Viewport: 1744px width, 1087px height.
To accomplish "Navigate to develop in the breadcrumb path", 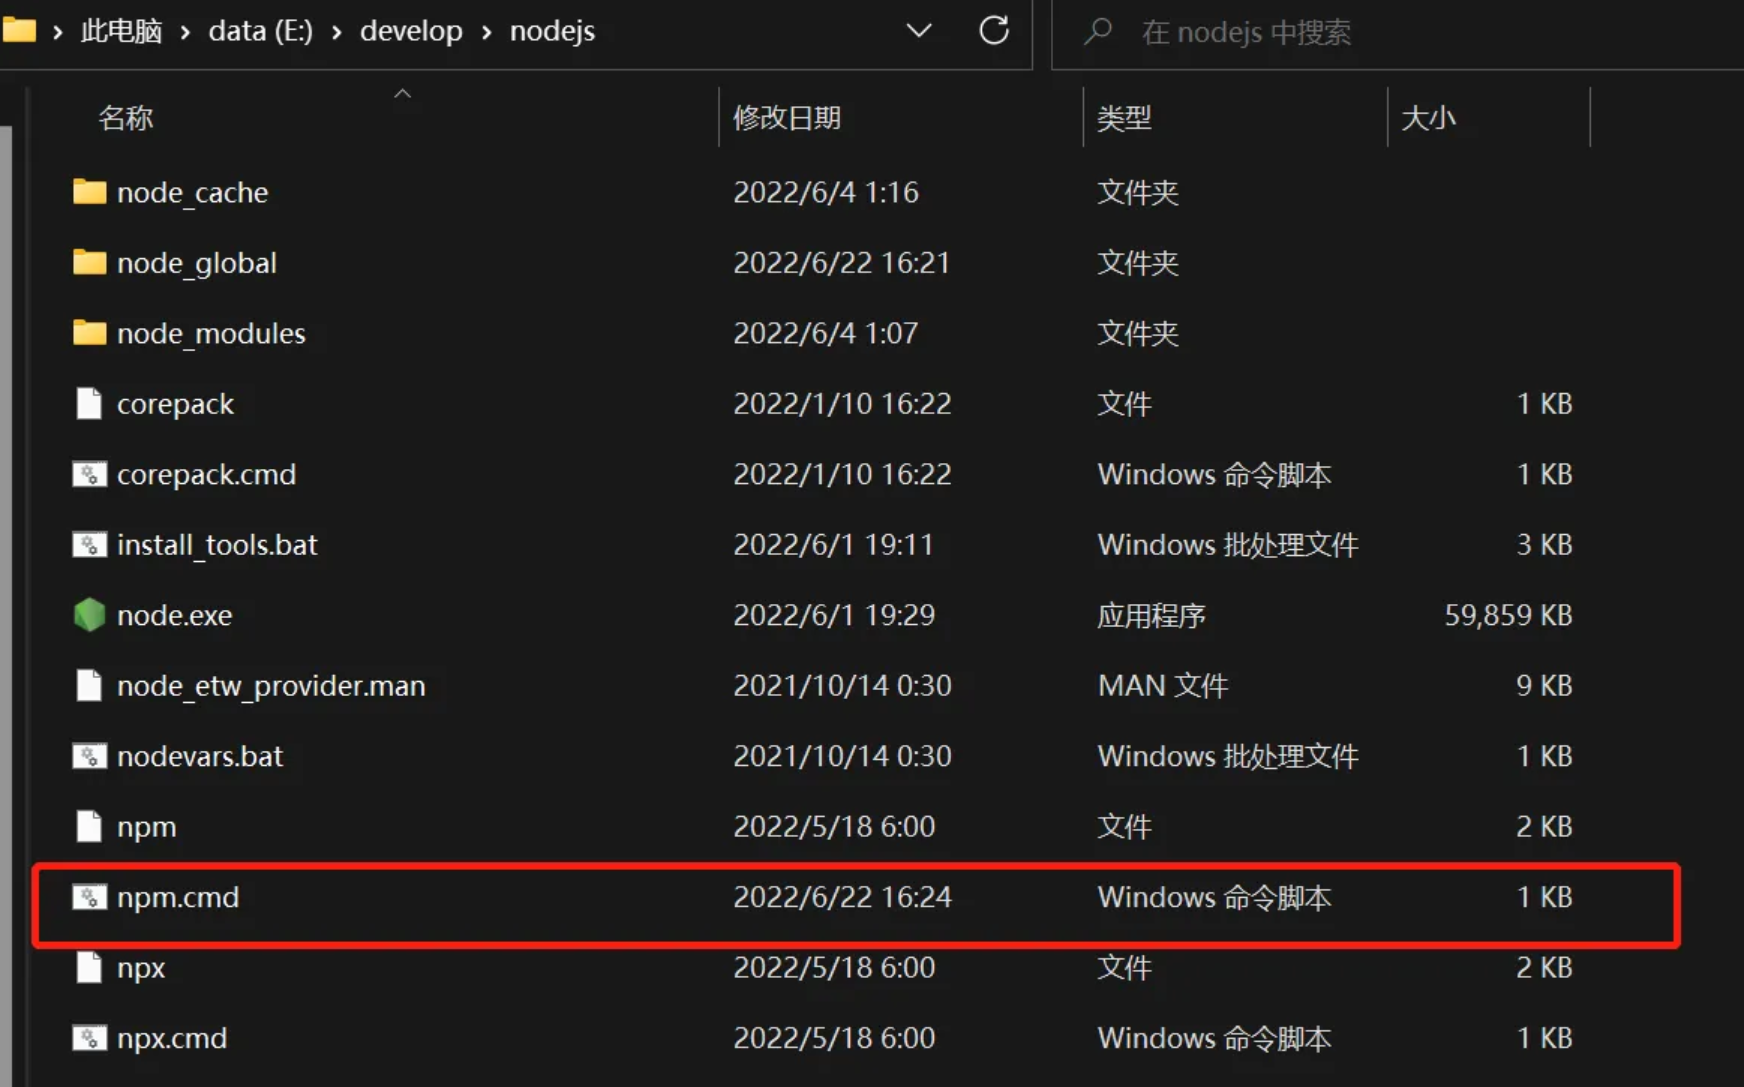I will tap(411, 32).
